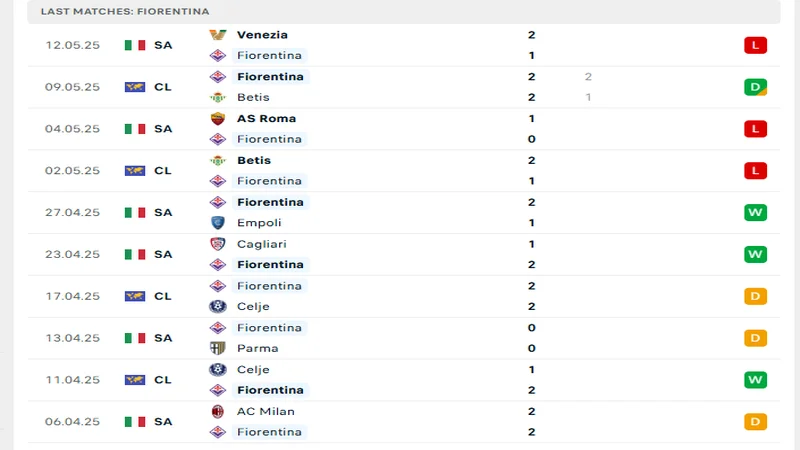Viewport: 800px width, 450px height.
Task: Click the Parma team crest
Action: pos(217,348)
